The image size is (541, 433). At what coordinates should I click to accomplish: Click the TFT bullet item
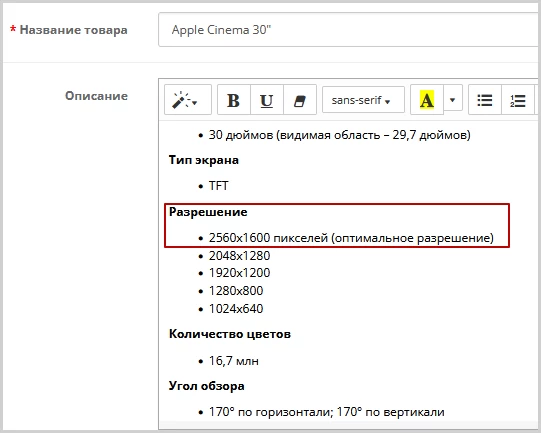click(x=218, y=186)
